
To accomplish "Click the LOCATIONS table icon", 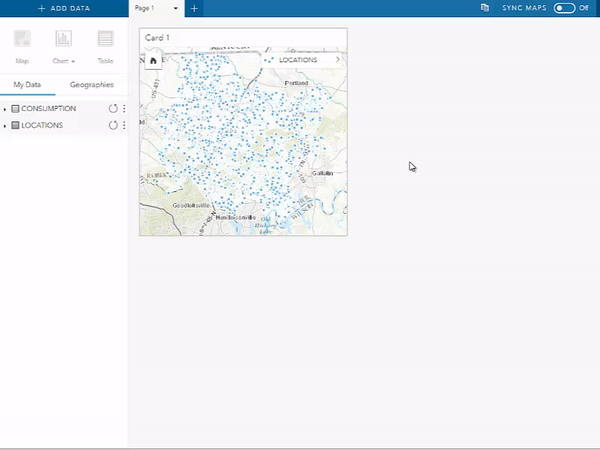I will (x=15, y=125).
